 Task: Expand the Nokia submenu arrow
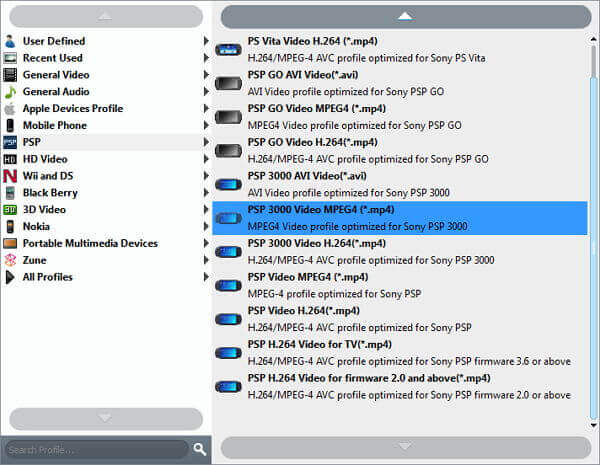click(x=206, y=226)
